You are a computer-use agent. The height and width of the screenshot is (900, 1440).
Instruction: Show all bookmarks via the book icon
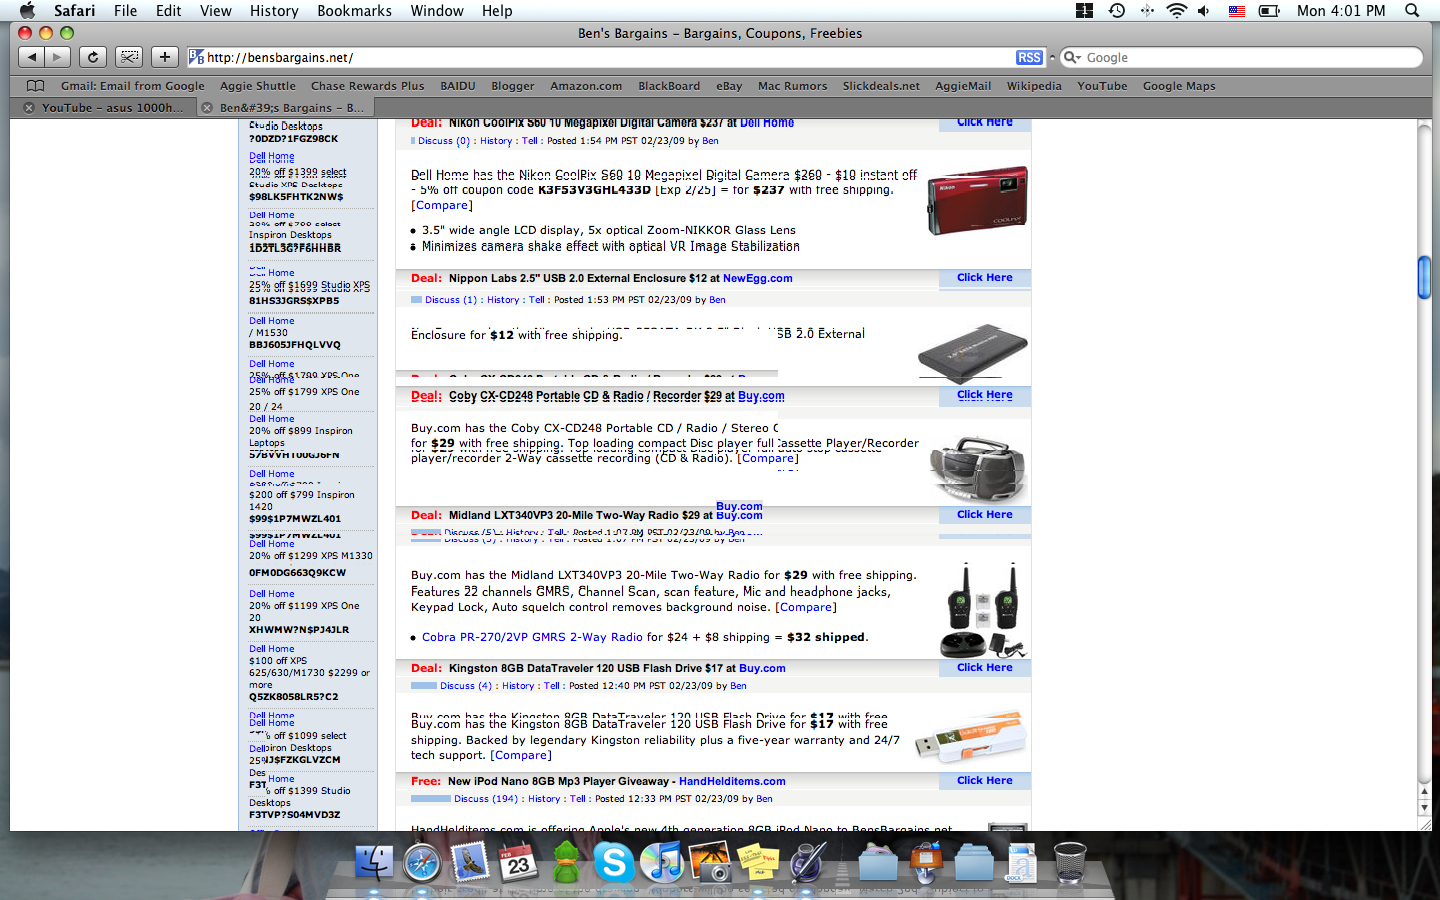click(x=36, y=86)
